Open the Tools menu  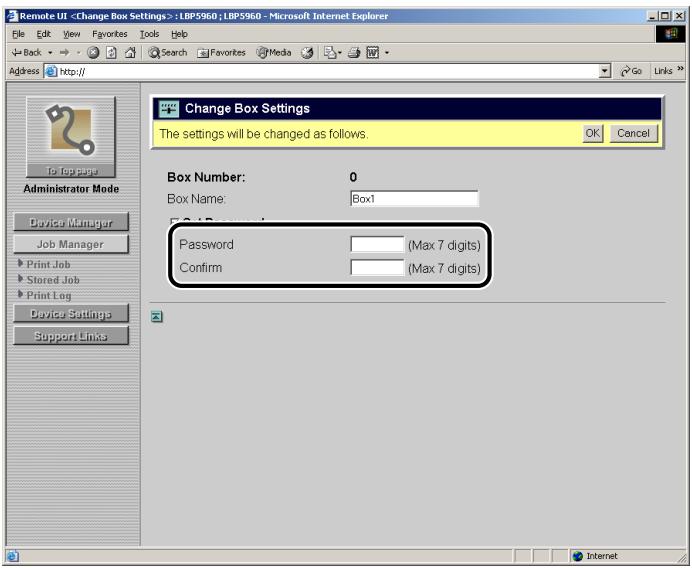(x=149, y=34)
